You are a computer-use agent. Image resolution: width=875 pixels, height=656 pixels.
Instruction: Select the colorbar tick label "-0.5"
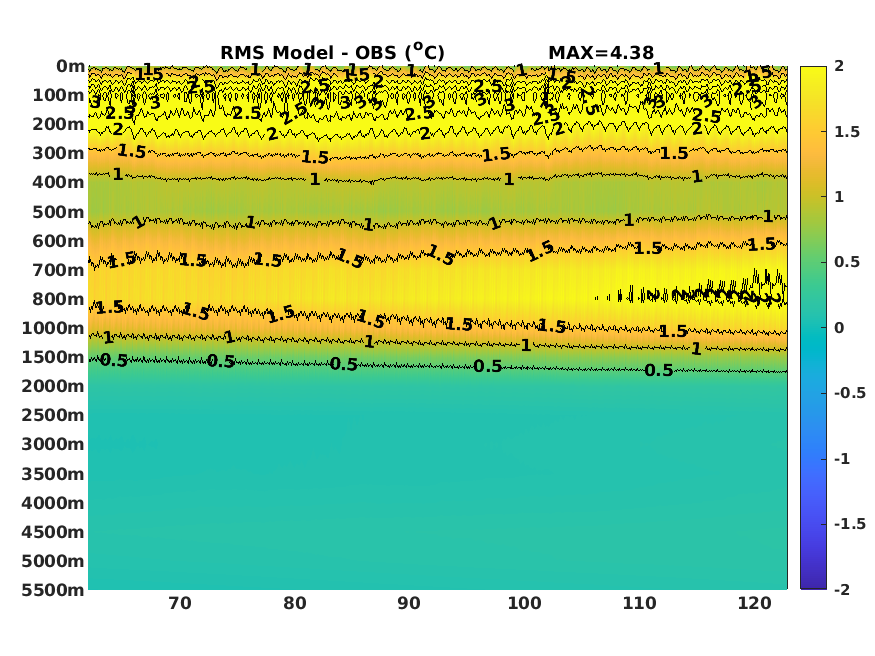click(850, 393)
